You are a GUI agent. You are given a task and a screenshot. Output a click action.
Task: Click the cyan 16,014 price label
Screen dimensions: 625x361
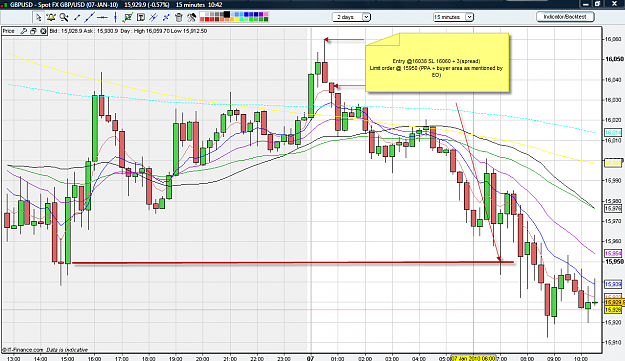point(613,132)
